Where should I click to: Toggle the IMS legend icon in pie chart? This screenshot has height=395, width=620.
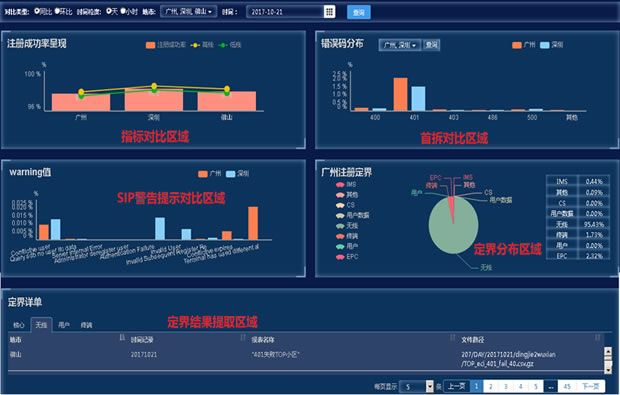pos(340,185)
